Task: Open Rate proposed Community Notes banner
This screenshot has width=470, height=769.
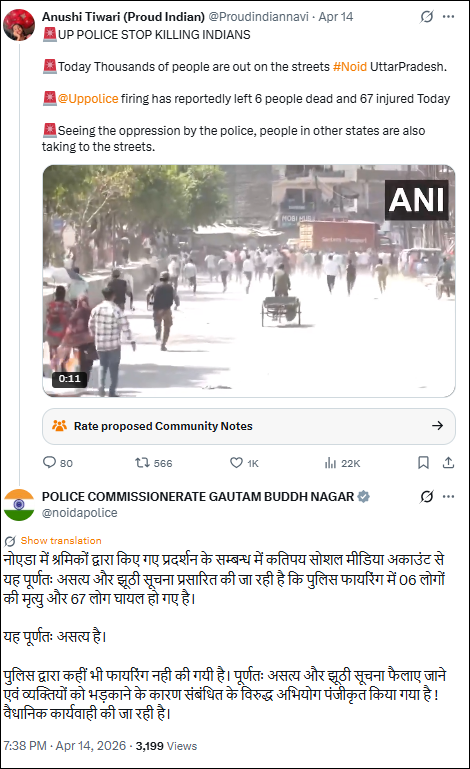Action: 249,426
